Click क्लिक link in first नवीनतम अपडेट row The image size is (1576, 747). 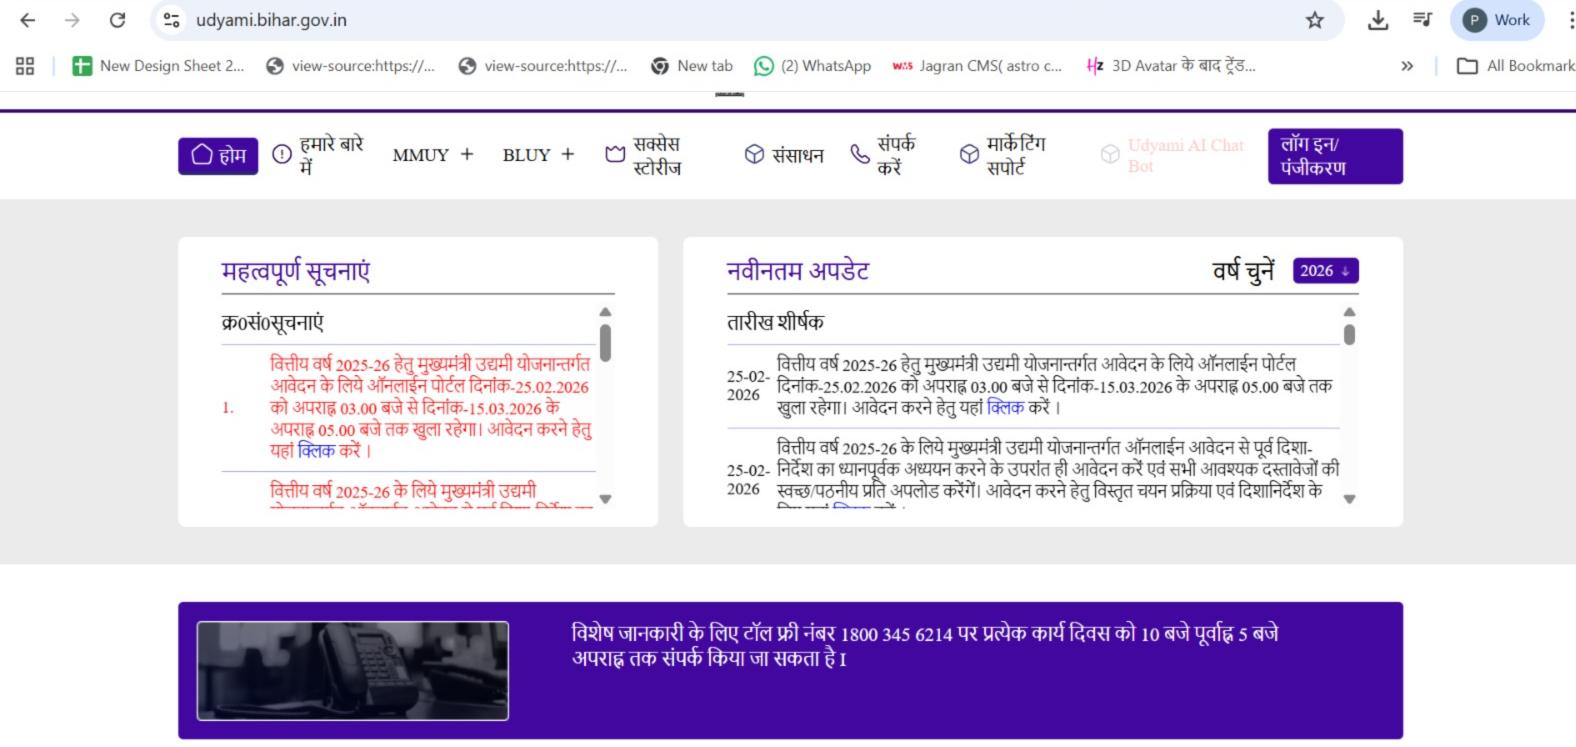click(1005, 408)
